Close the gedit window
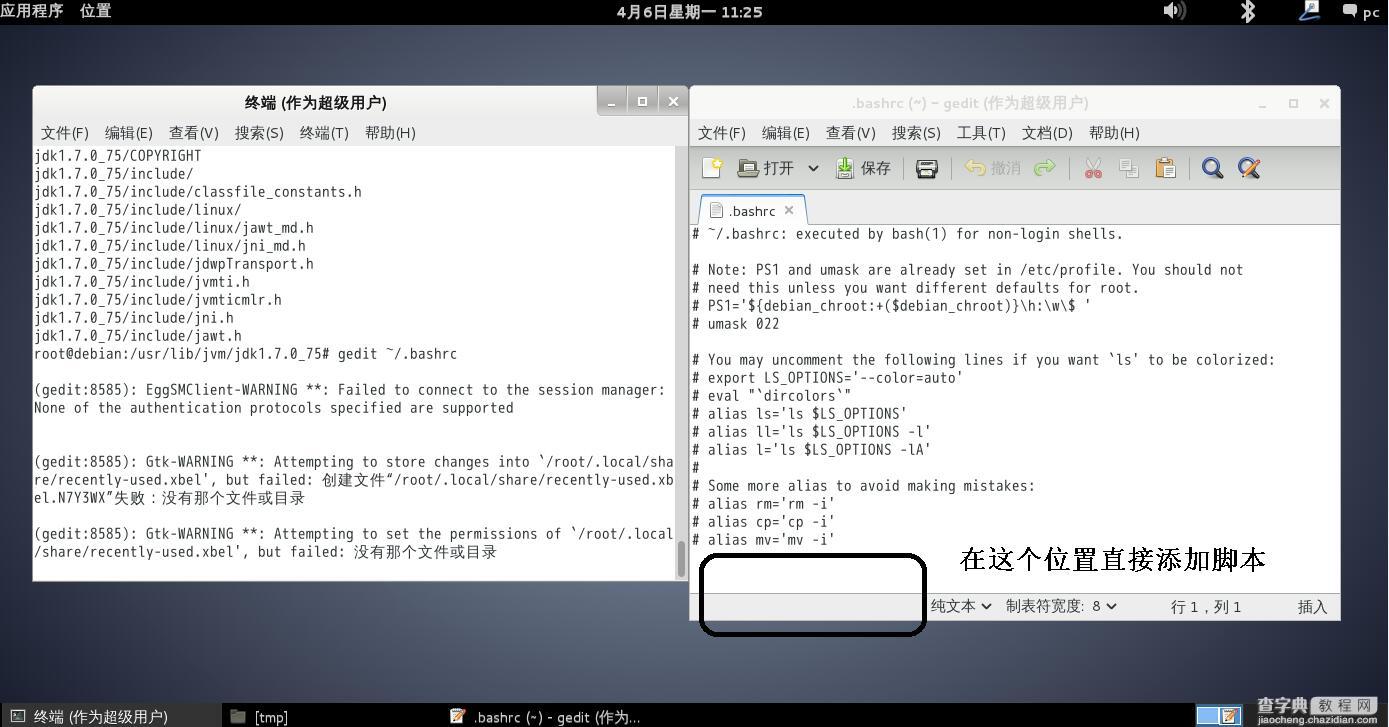 [x=1324, y=103]
